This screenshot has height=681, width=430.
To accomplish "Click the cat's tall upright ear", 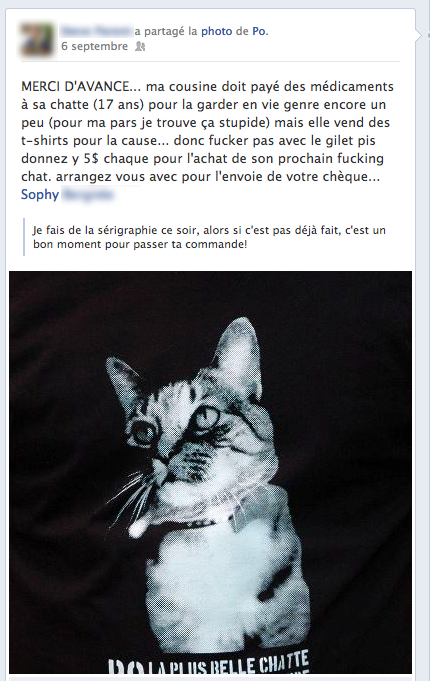I will 240,356.
